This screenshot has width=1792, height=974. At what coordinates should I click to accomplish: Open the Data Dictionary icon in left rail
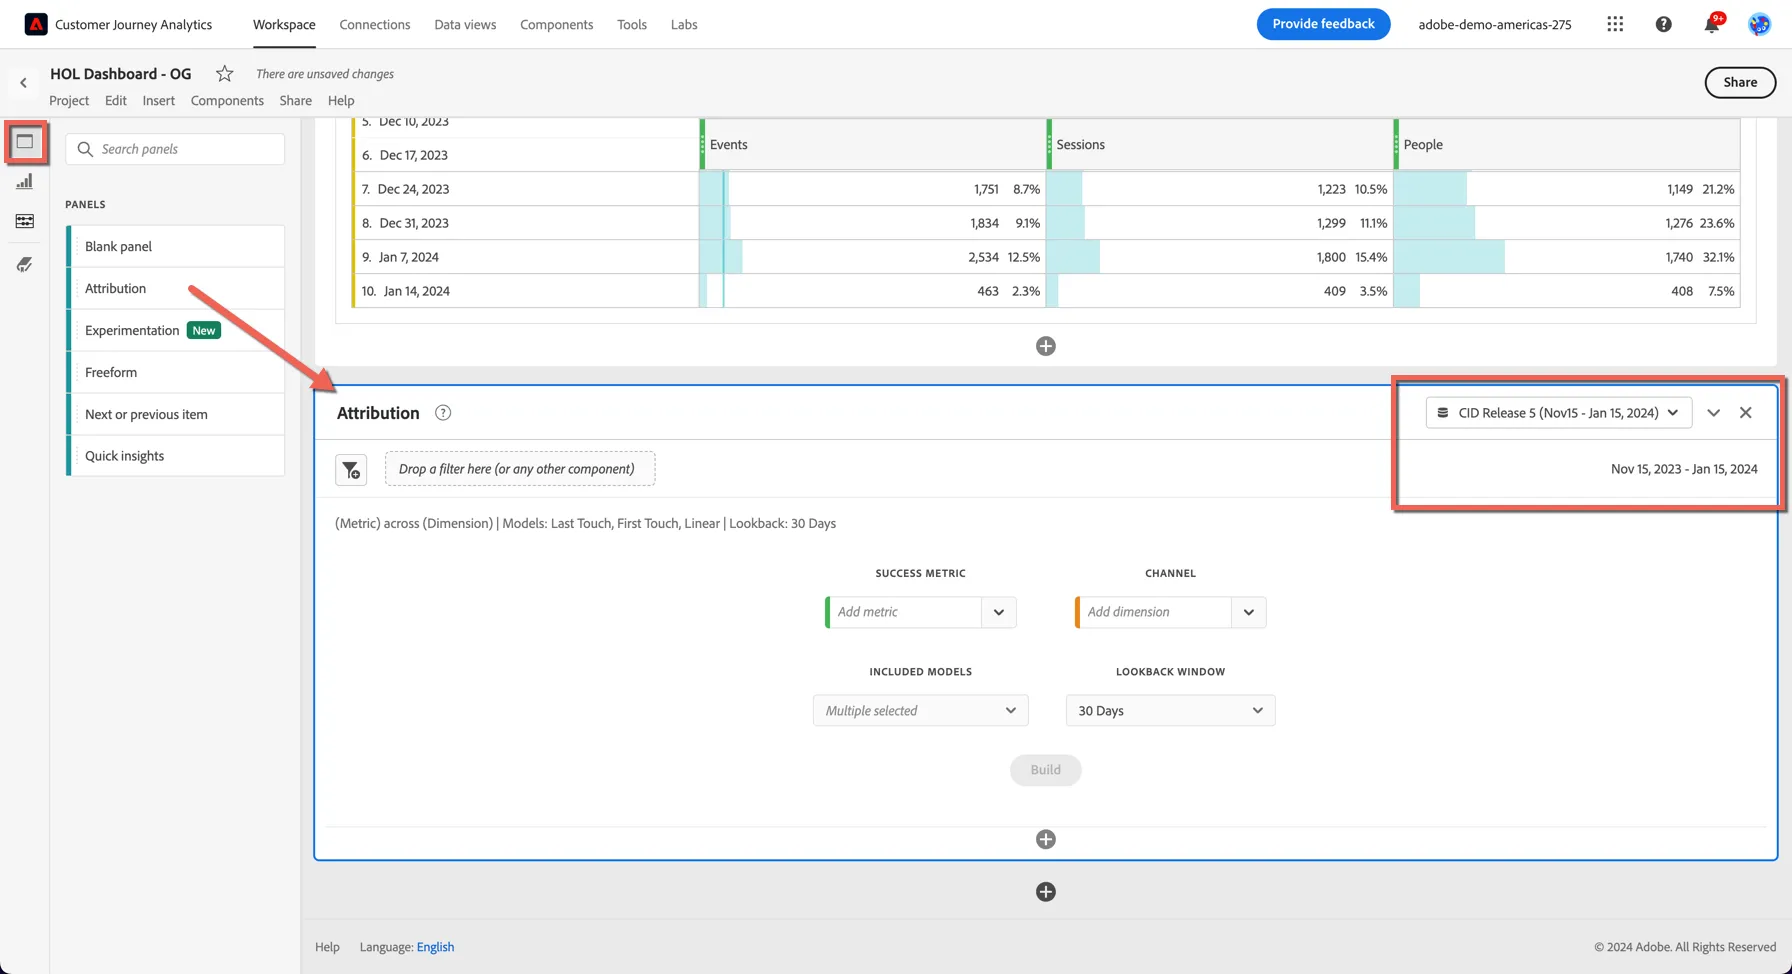(25, 265)
